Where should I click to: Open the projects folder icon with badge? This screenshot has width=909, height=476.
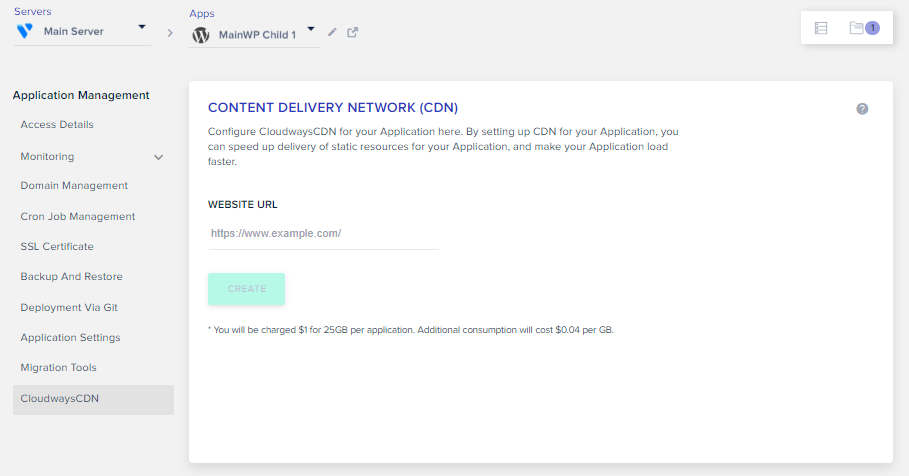856,28
